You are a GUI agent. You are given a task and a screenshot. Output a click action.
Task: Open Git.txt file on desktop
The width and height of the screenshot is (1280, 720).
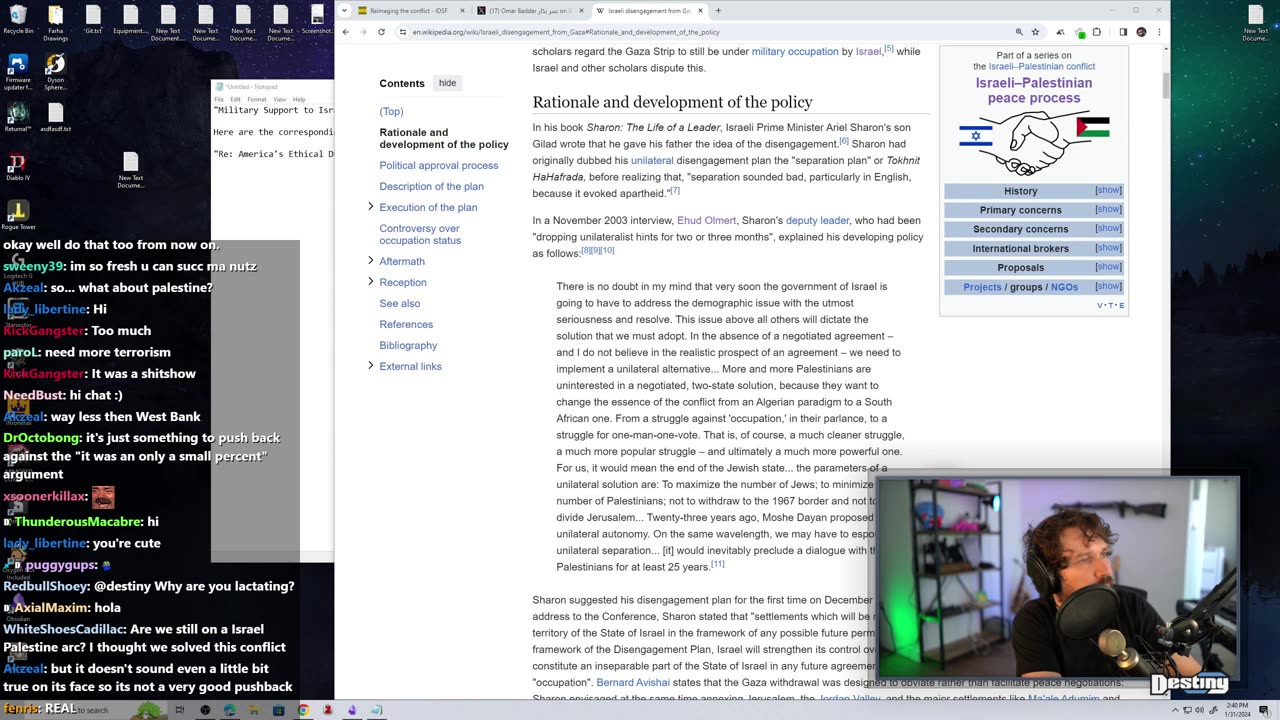pos(93,20)
